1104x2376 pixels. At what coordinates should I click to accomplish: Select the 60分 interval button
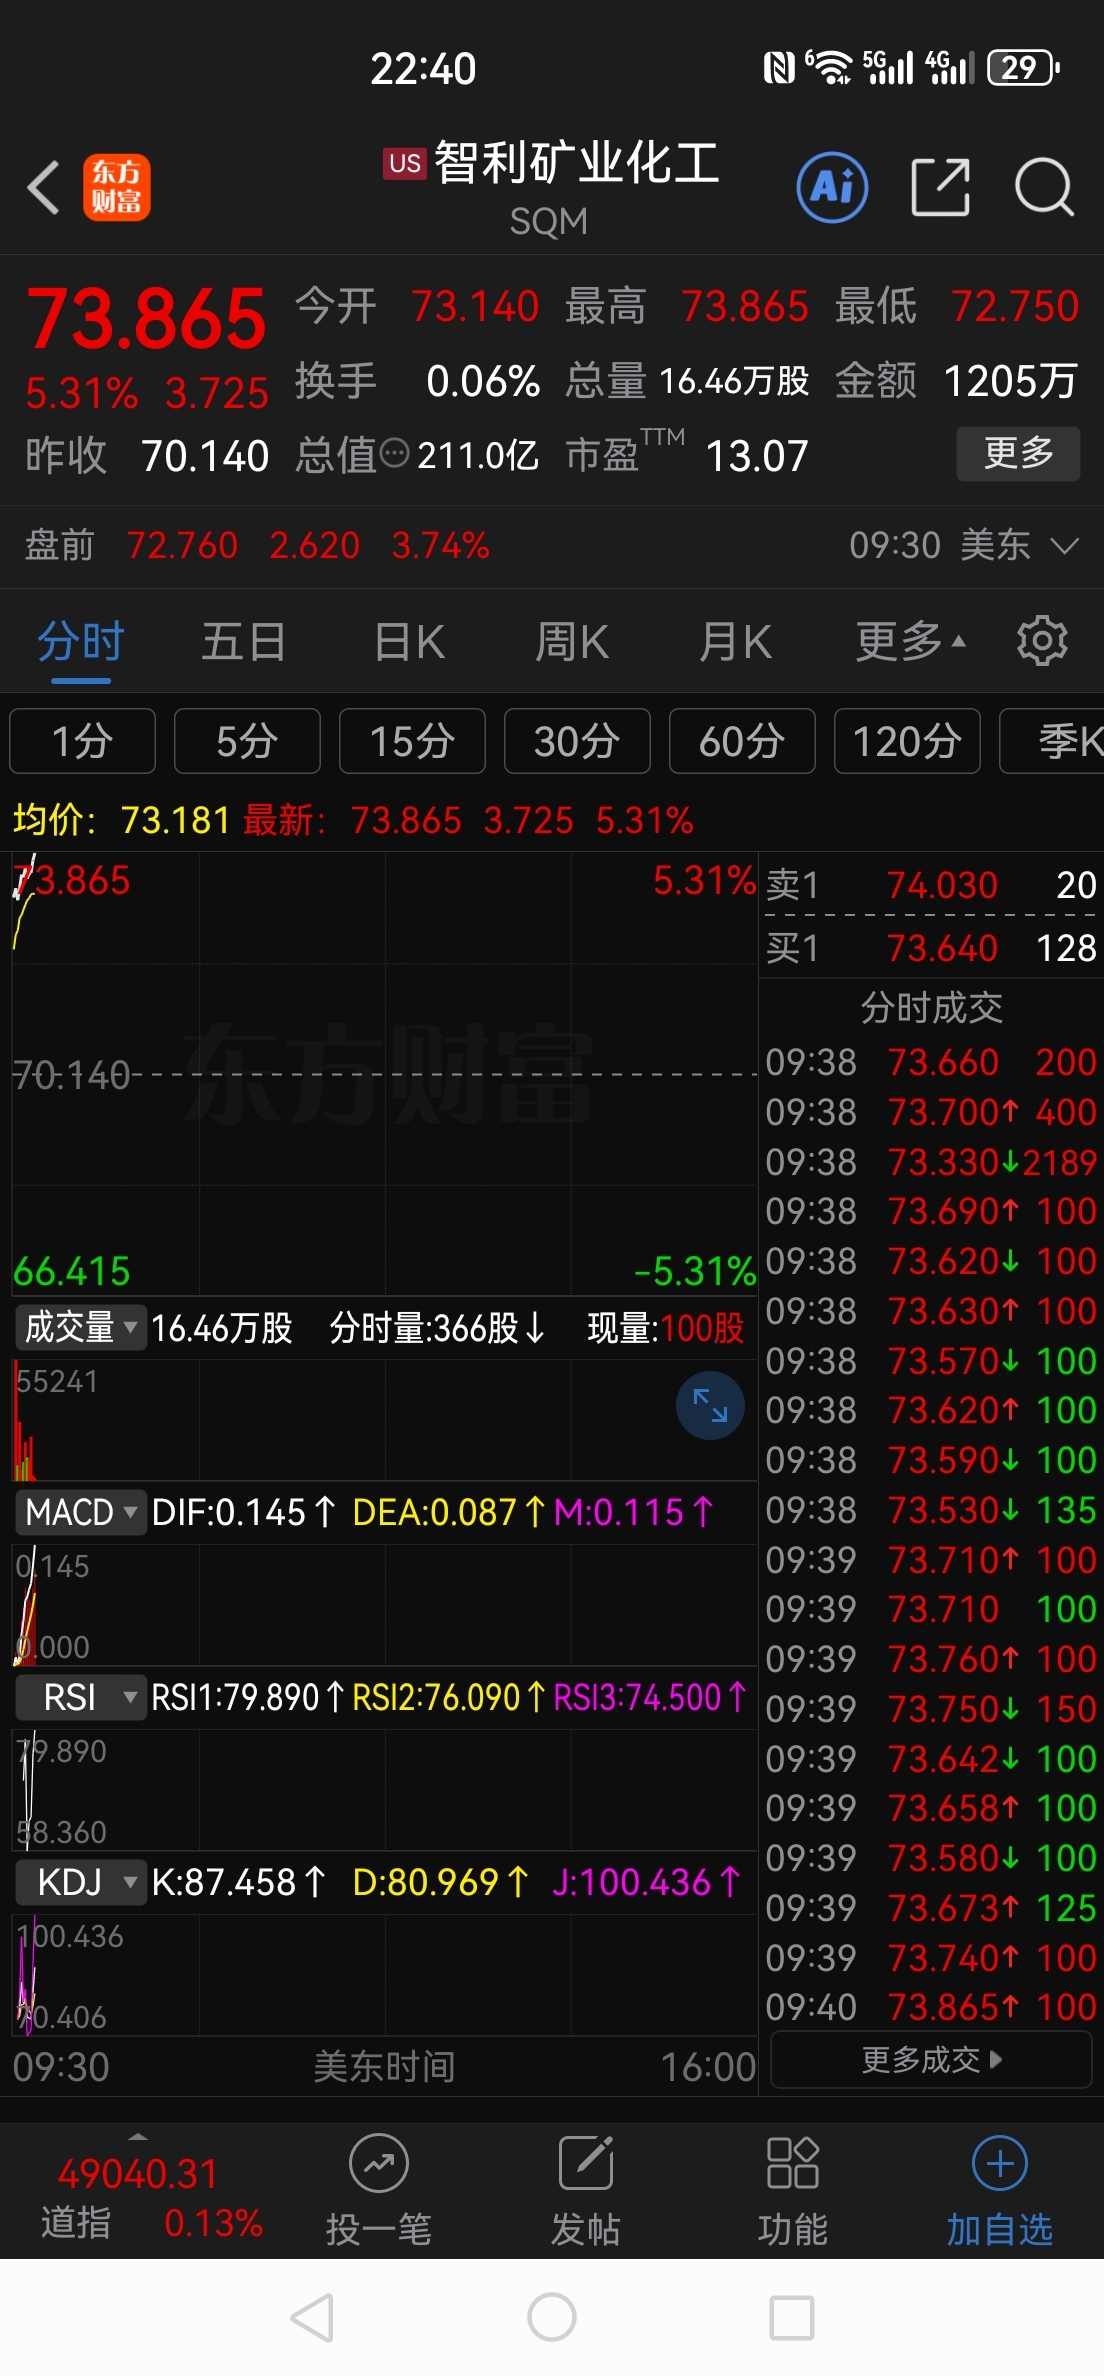pos(742,741)
